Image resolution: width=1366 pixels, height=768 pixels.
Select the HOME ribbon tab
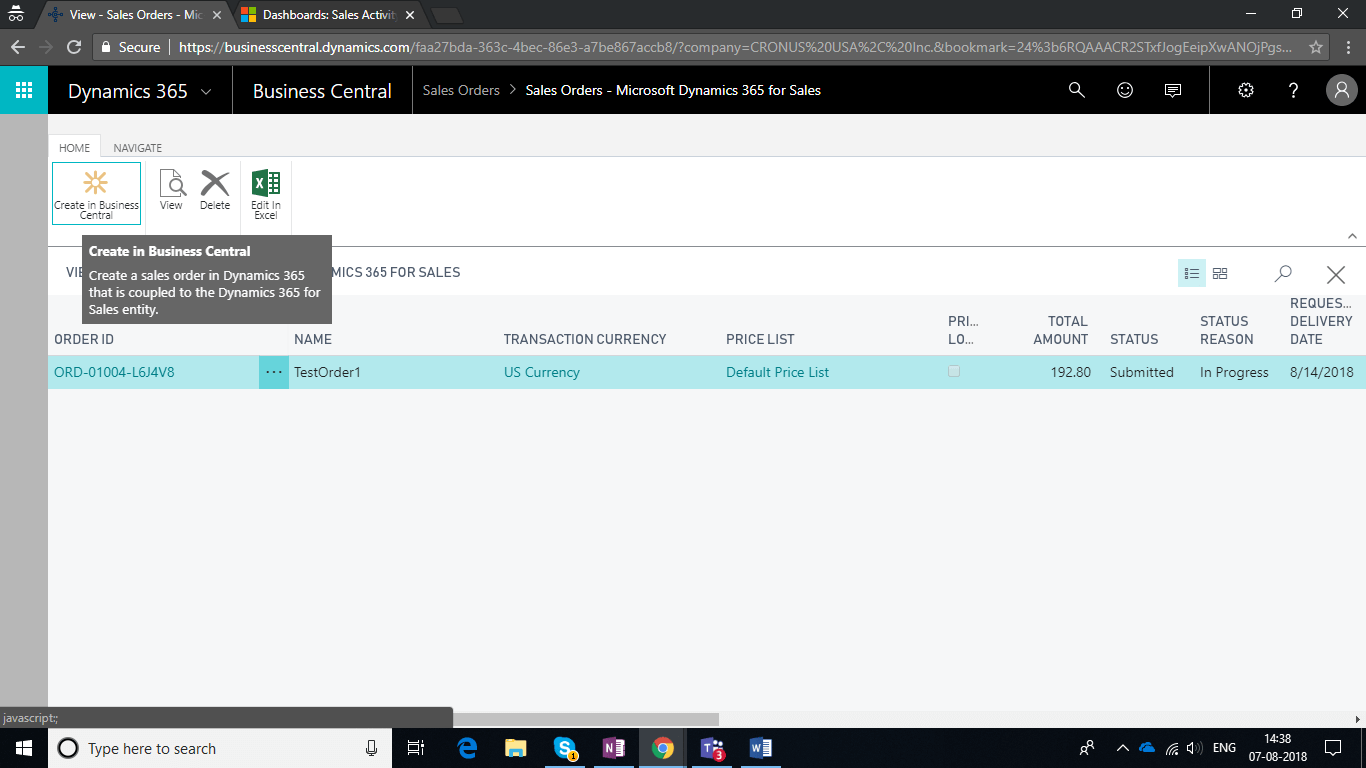[x=75, y=148]
